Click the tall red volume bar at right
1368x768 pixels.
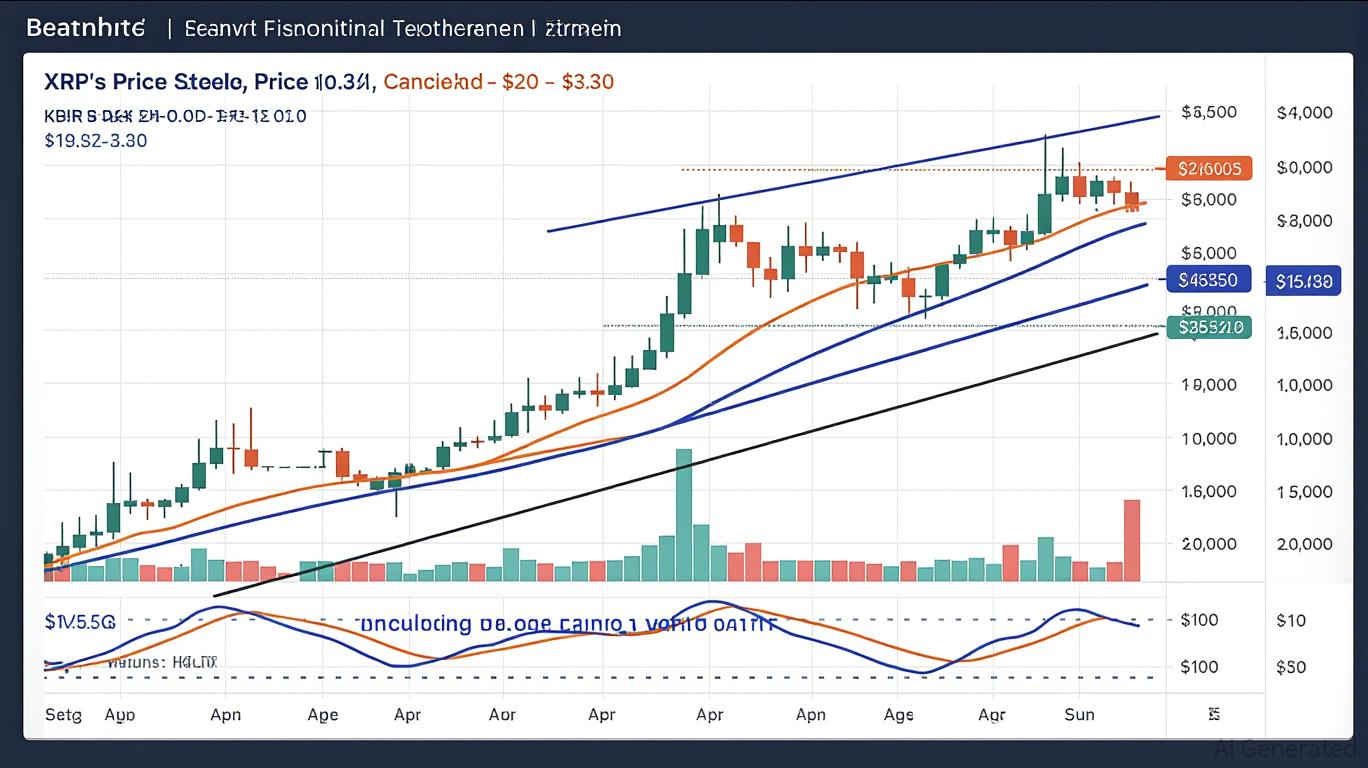click(x=1132, y=540)
